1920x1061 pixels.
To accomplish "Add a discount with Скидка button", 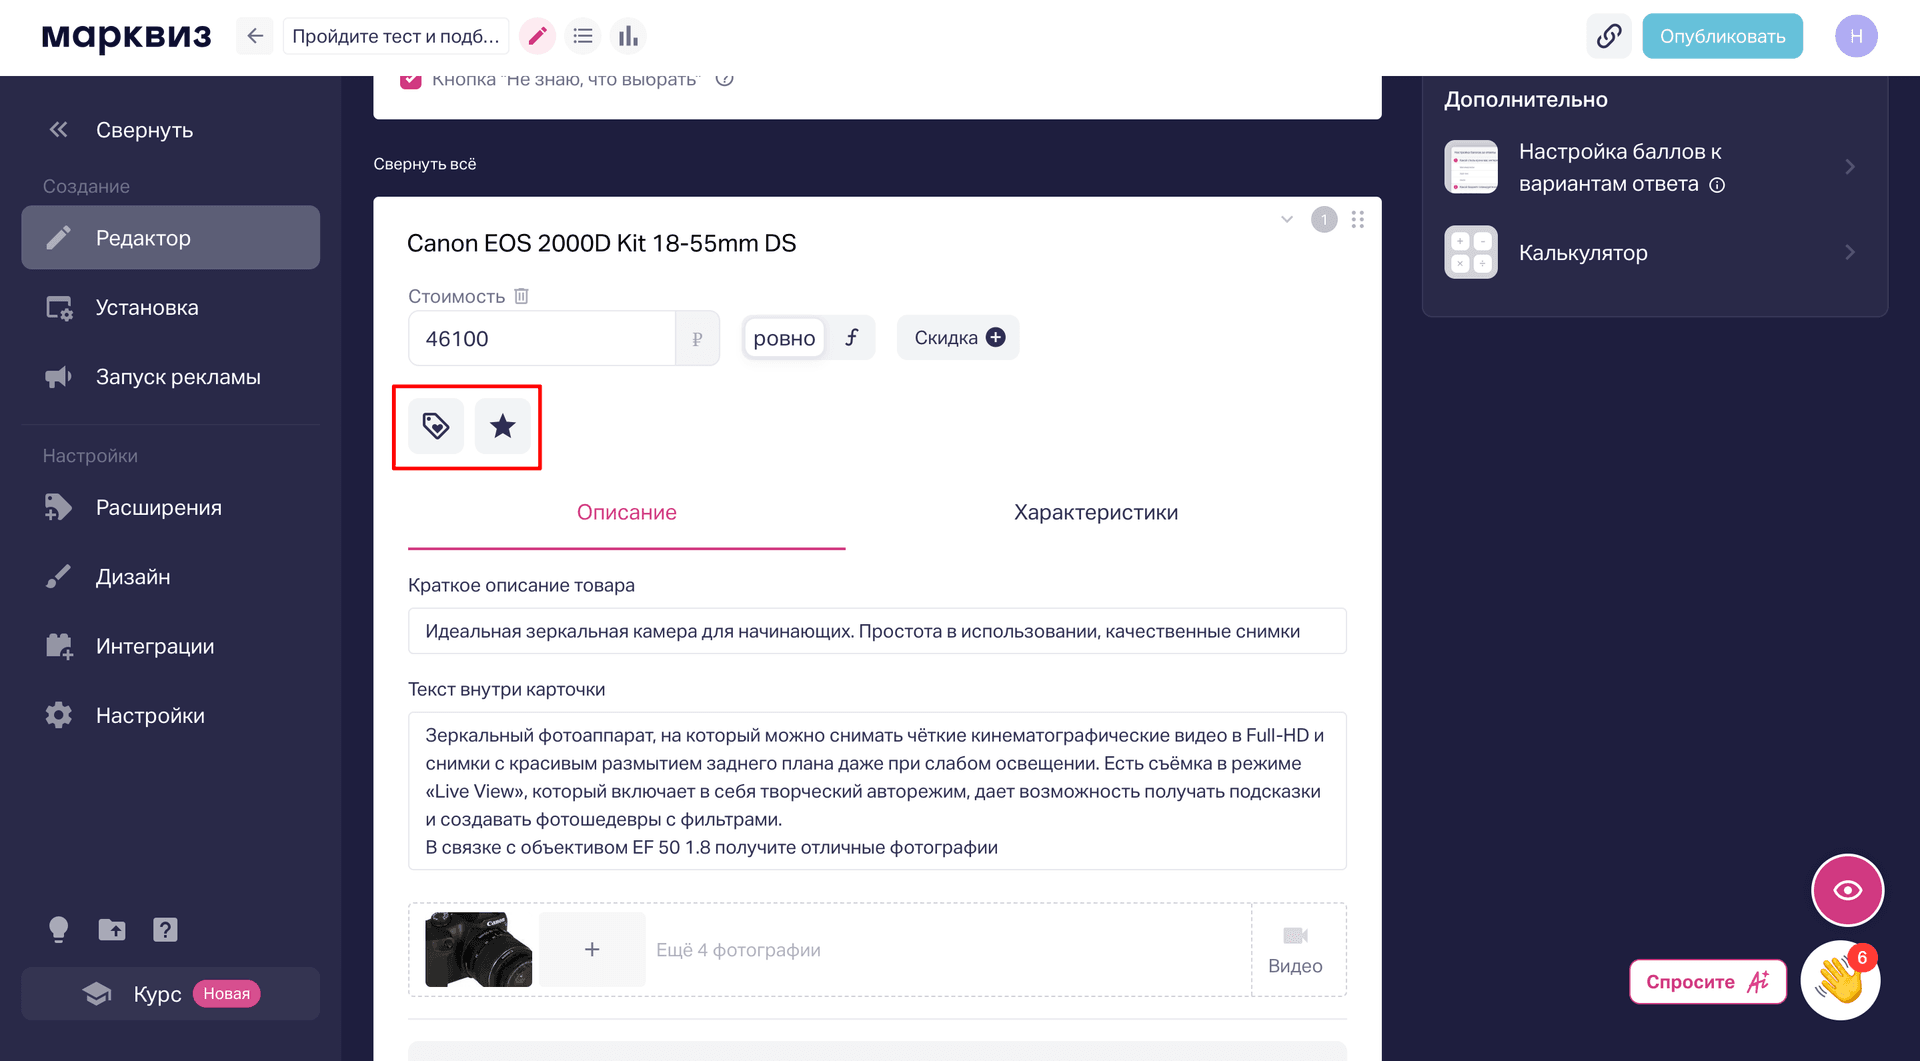I will coord(958,338).
